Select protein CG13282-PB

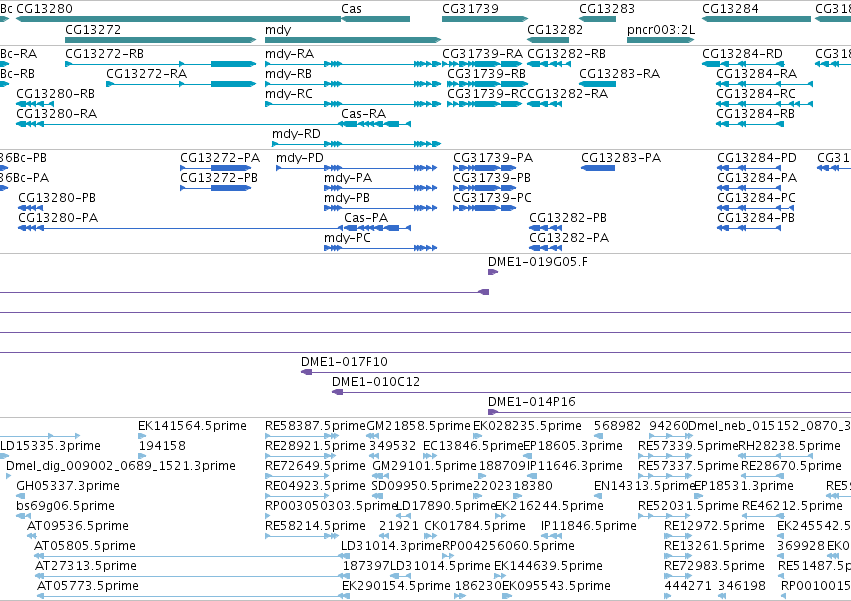click(568, 218)
